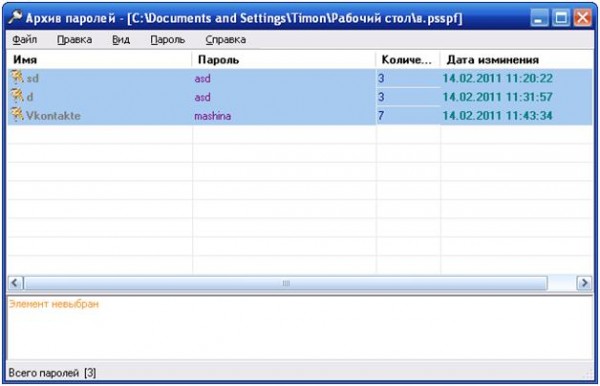Click the count 3 in the sd row
600x386 pixels.
pyautogui.click(x=381, y=78)
